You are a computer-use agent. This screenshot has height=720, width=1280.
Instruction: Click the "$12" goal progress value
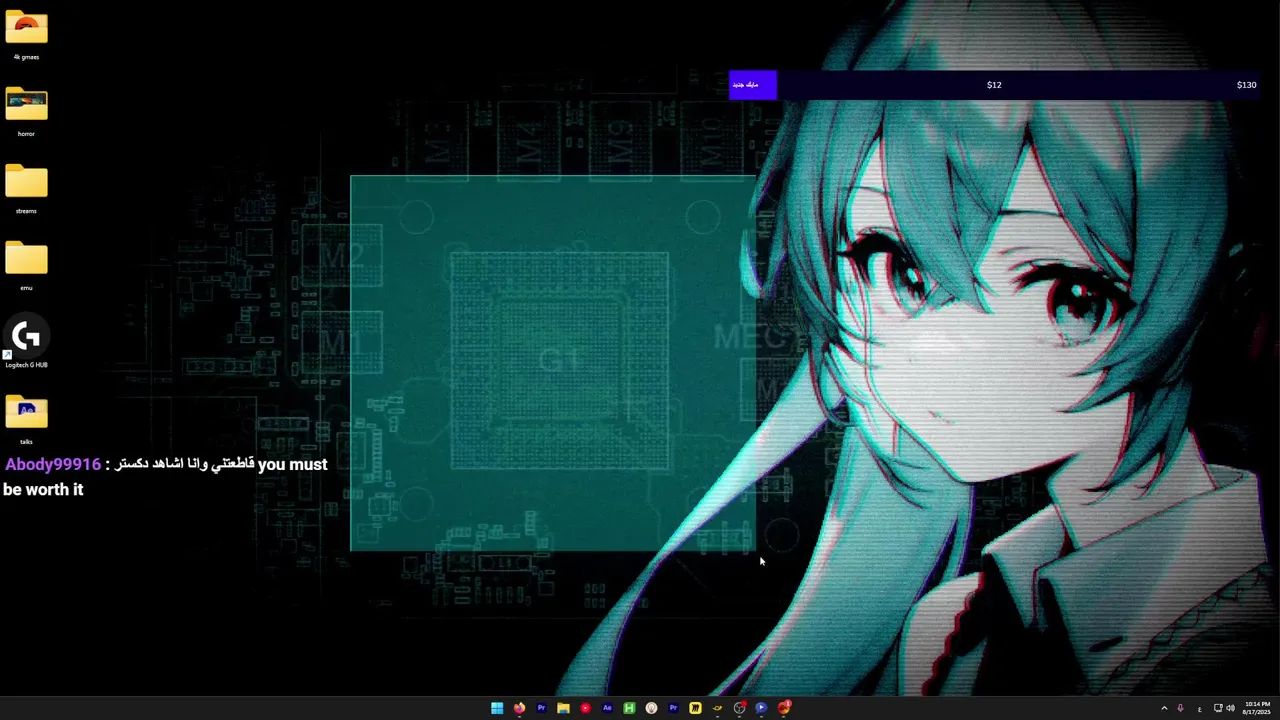[x=994, y=85]
